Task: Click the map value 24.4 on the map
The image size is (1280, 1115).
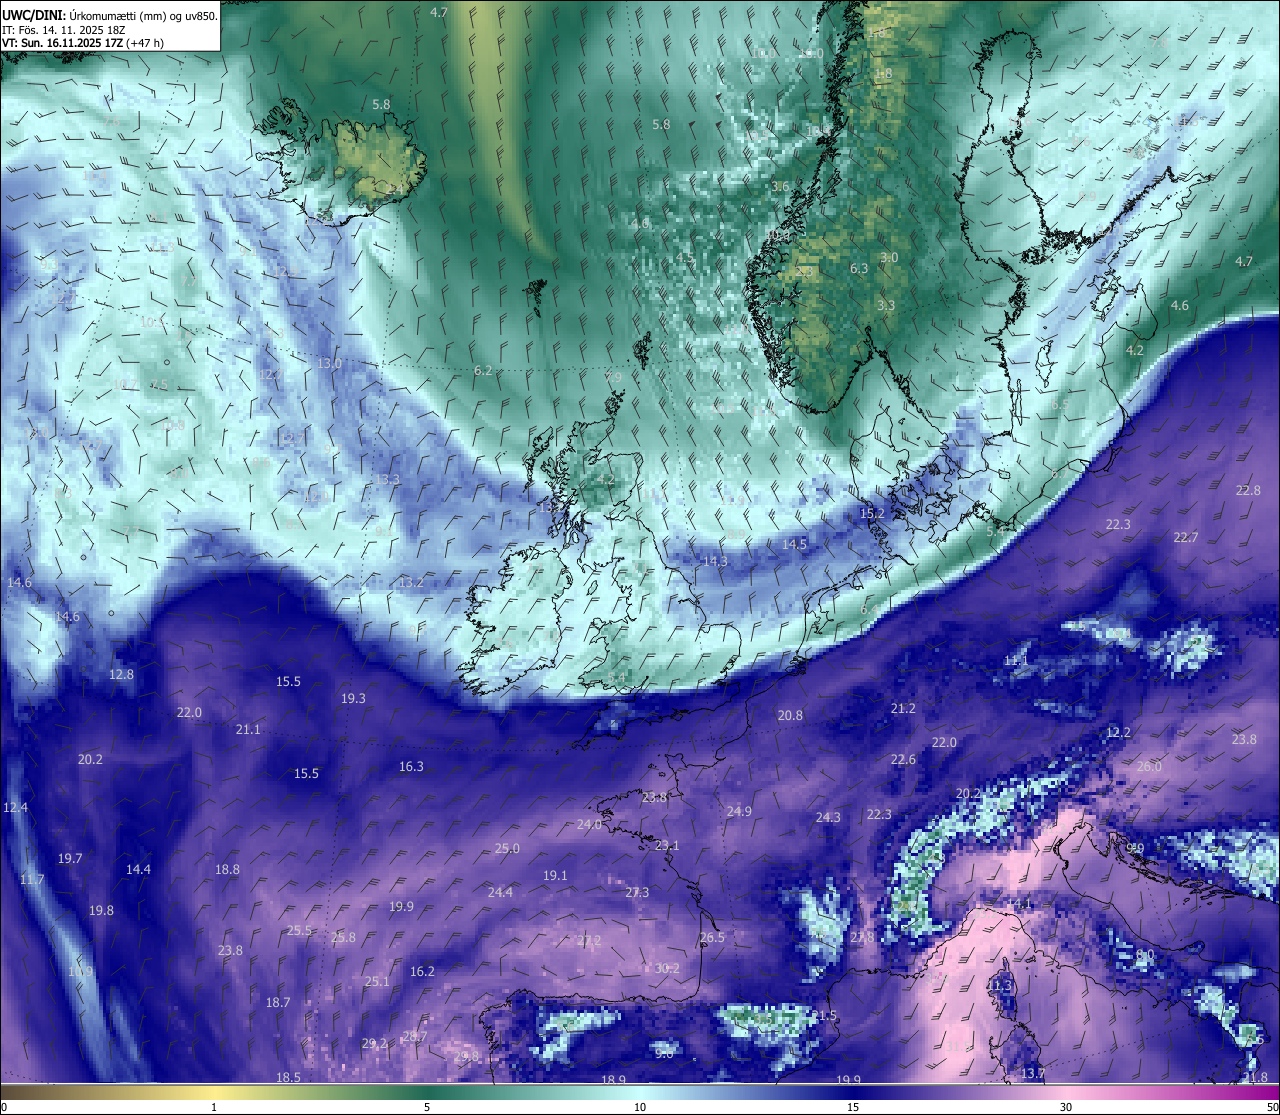Action: [x=500, y=892]
